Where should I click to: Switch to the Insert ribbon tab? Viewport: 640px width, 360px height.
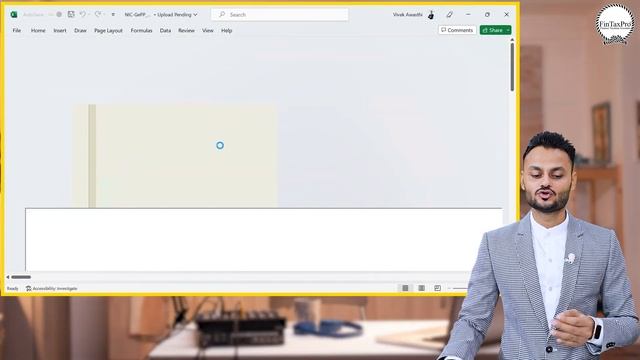click(60, 30)
